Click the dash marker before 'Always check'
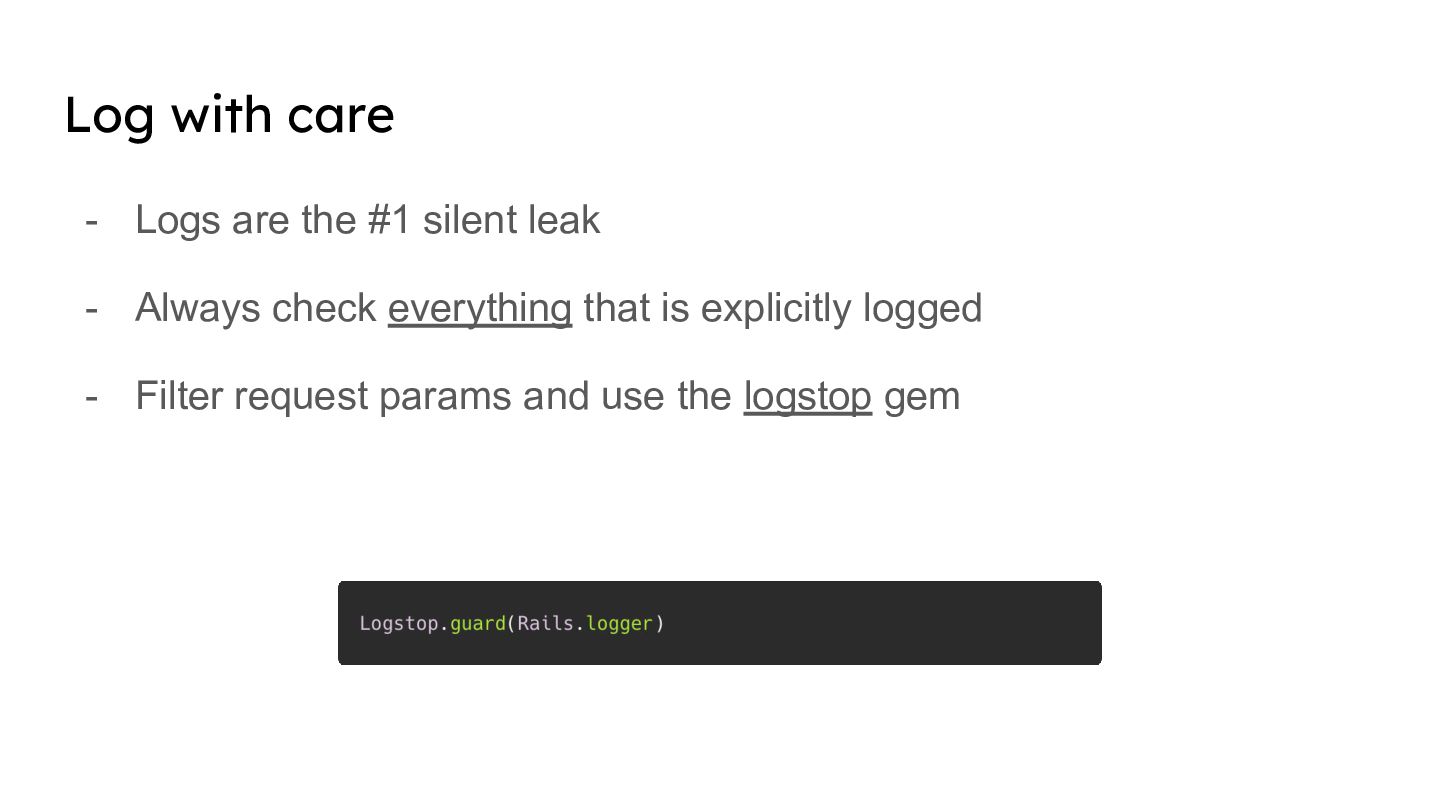Image resolution: width=1440 pixels, height=810 pixels. tap(92, 308)
